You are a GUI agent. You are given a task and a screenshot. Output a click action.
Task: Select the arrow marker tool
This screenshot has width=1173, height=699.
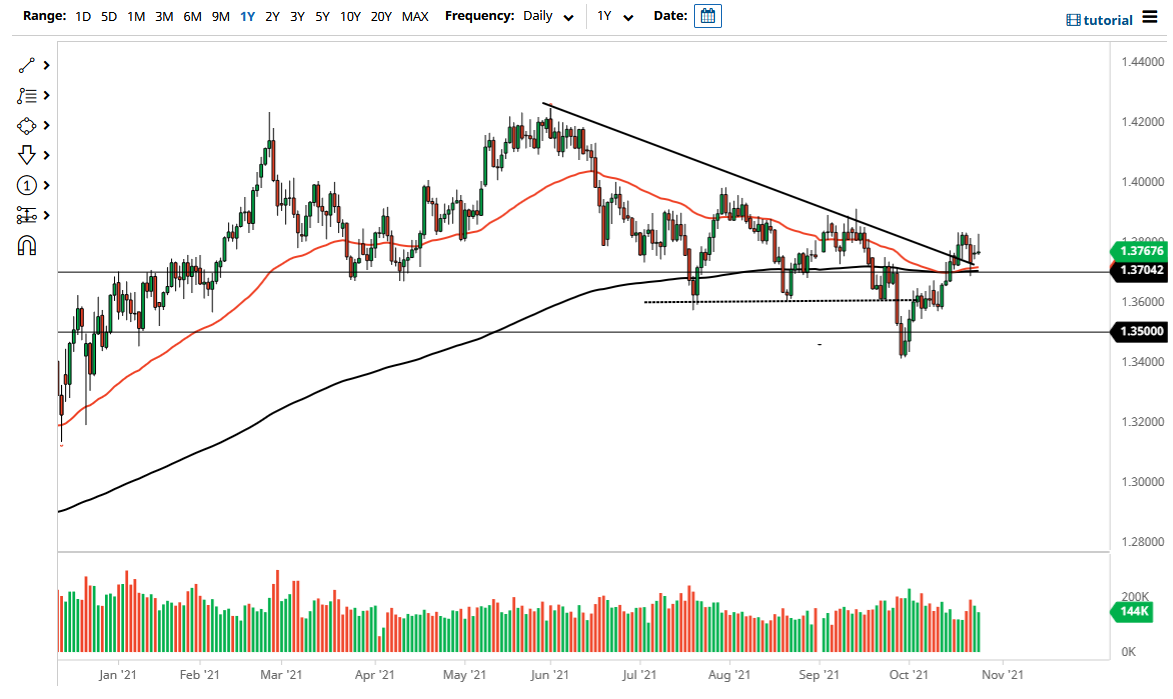coord(28,155)
